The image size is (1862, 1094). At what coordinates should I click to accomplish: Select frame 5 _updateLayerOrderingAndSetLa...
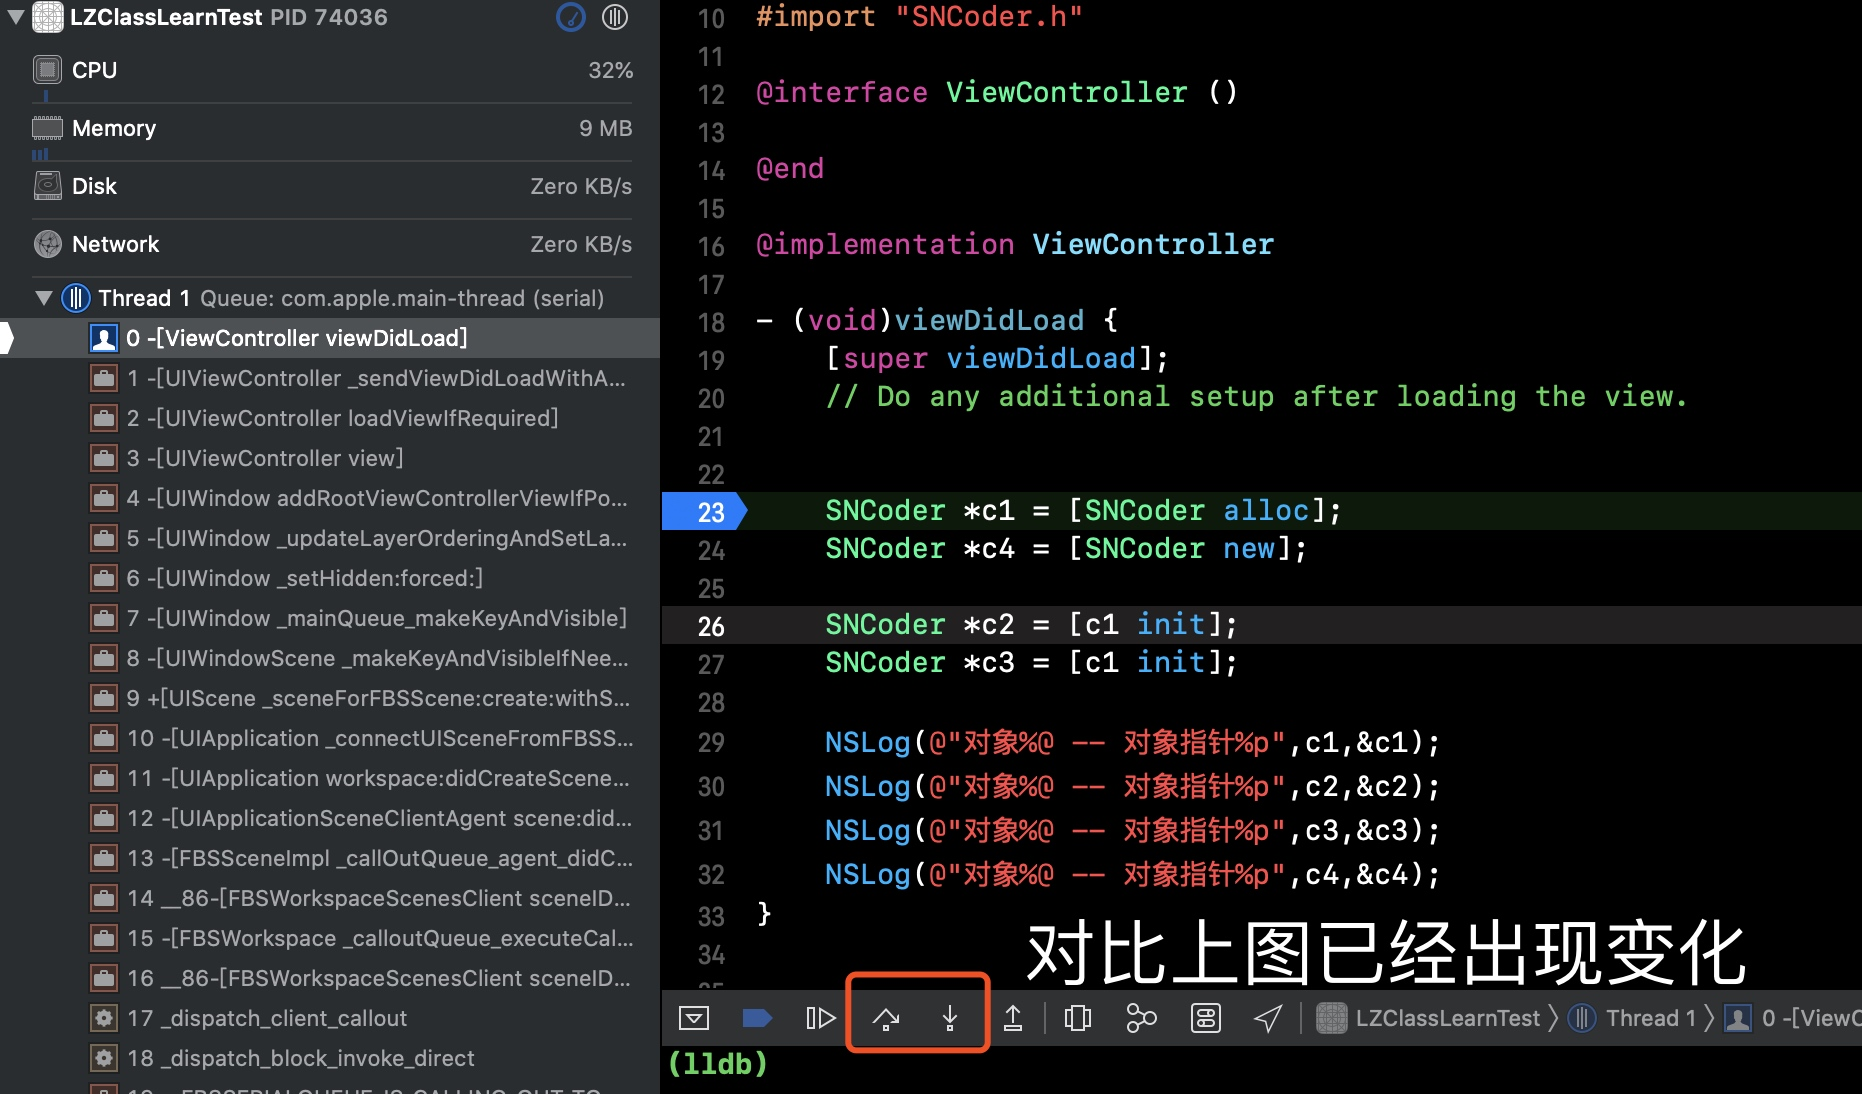coord(330,538)
